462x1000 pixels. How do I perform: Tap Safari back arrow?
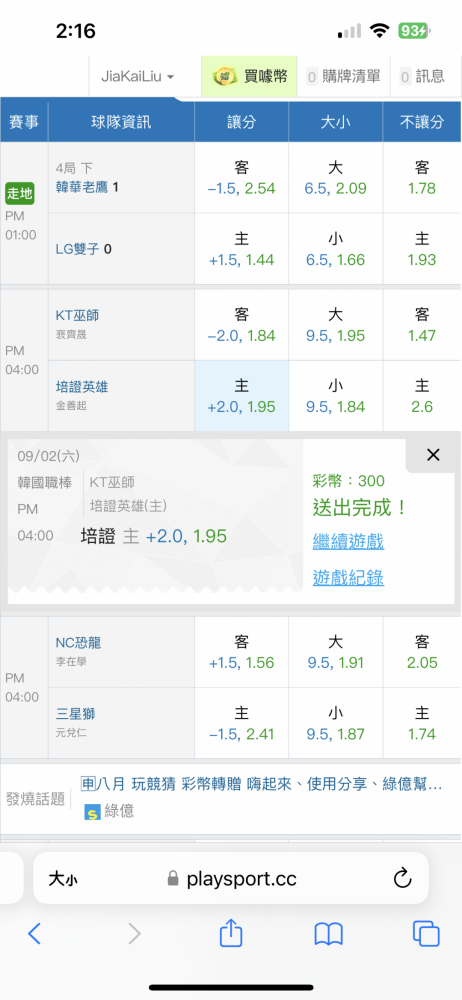[x=34, y=934]
